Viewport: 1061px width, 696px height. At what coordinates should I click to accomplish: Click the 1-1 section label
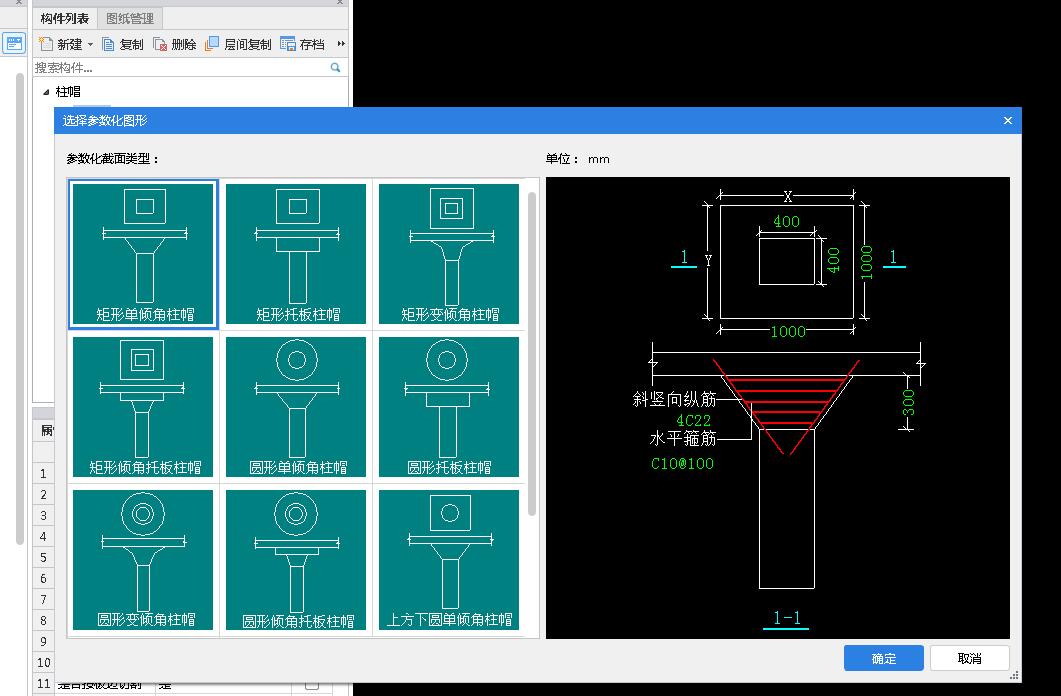[786, 618]
